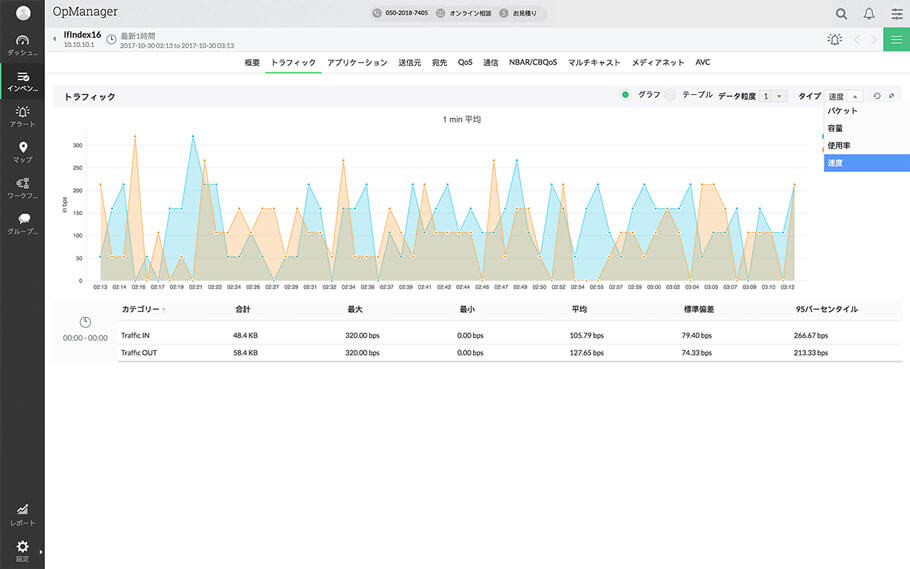Switch to the アプリケーション tab
910x569 pixels.
(357, 62)
